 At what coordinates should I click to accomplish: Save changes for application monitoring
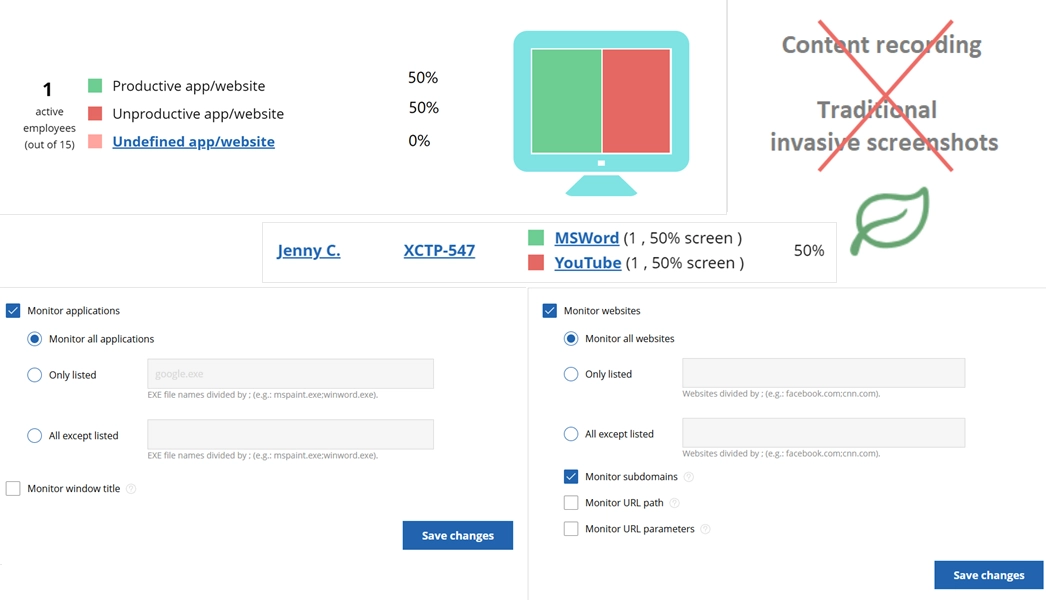pyautogui.click(x=457, y=535)
